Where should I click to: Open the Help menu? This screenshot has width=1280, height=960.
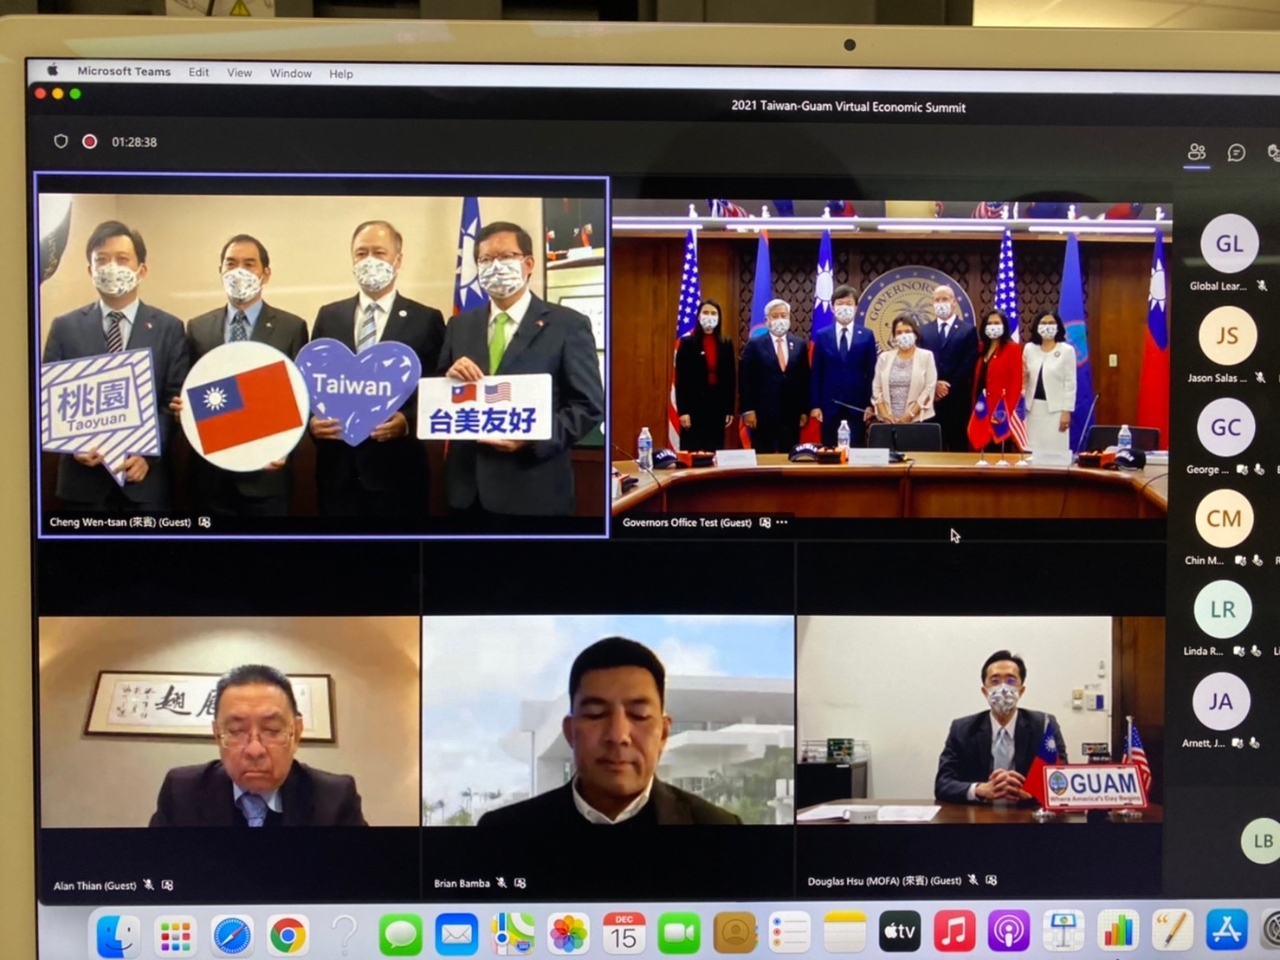click(341, 74)
